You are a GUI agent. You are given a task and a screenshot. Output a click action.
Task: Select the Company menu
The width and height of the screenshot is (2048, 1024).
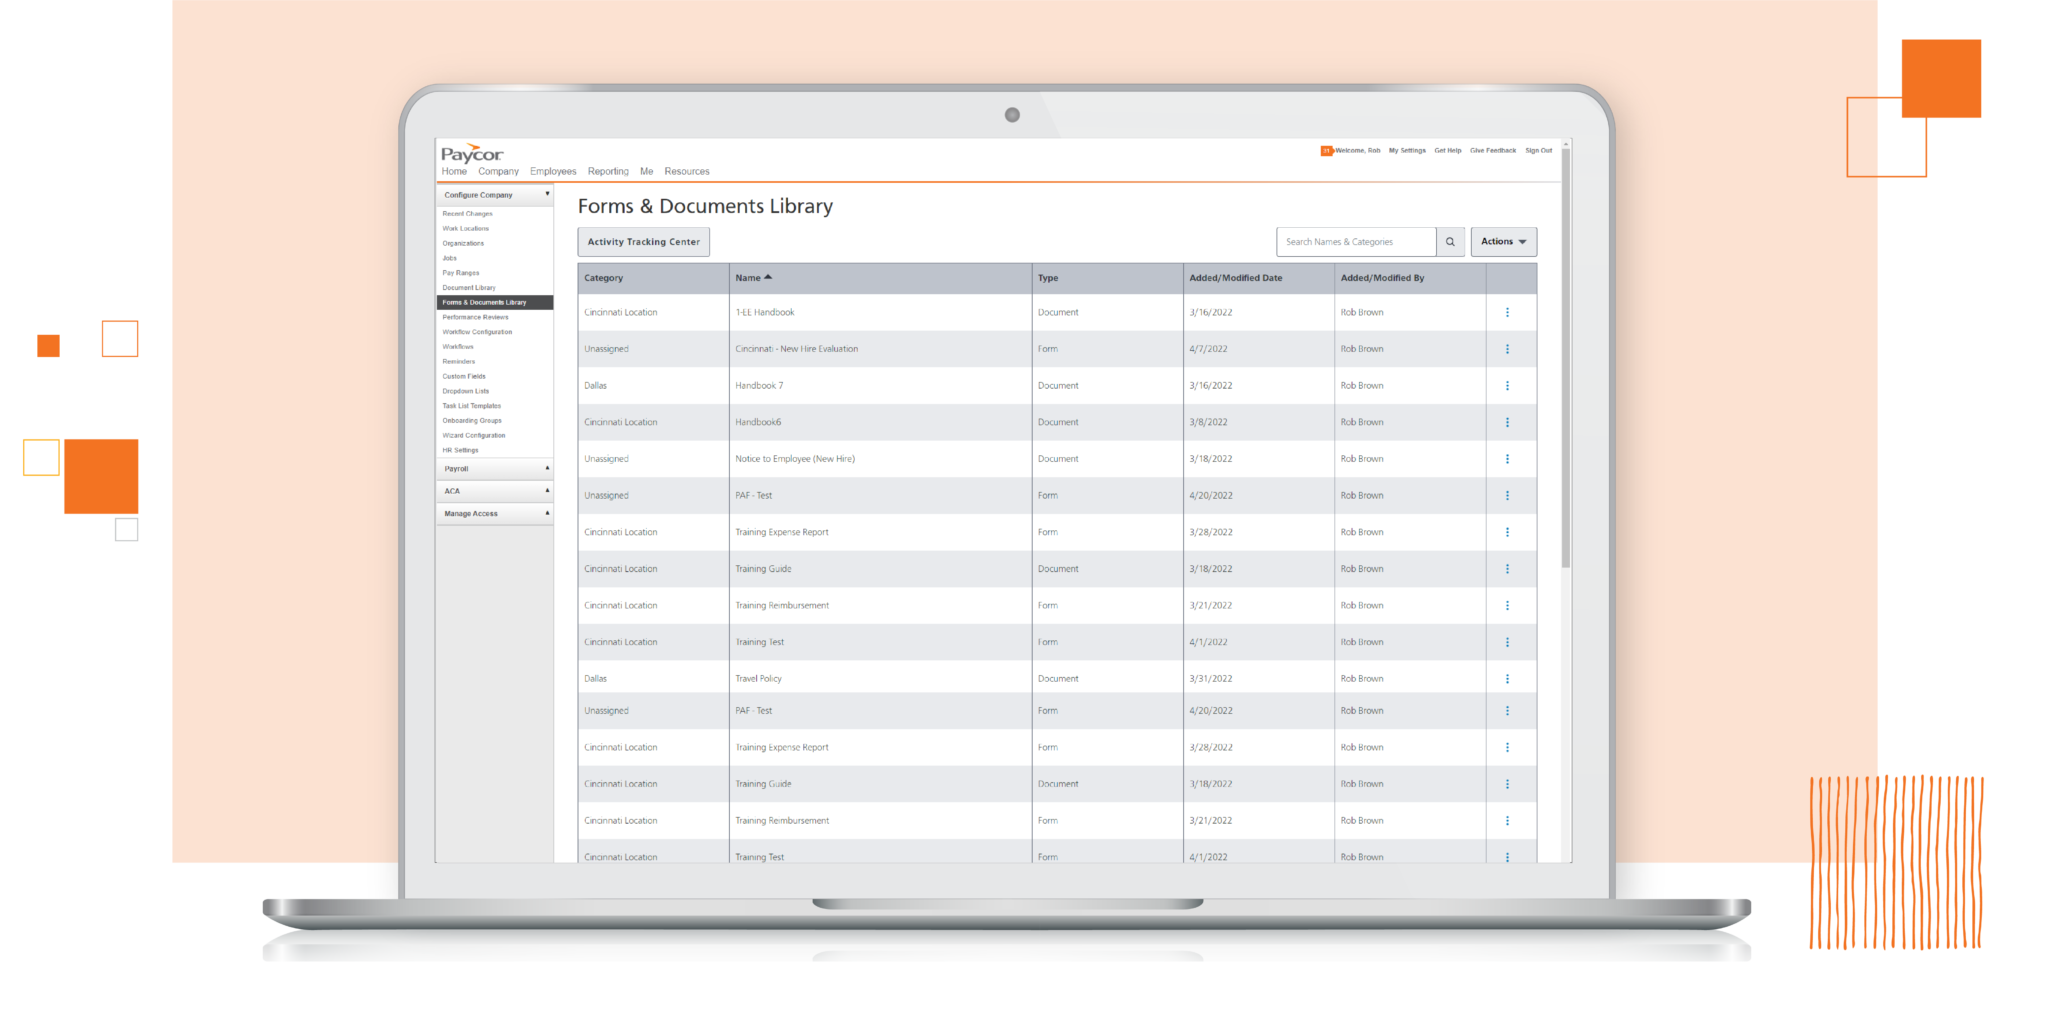498,171
